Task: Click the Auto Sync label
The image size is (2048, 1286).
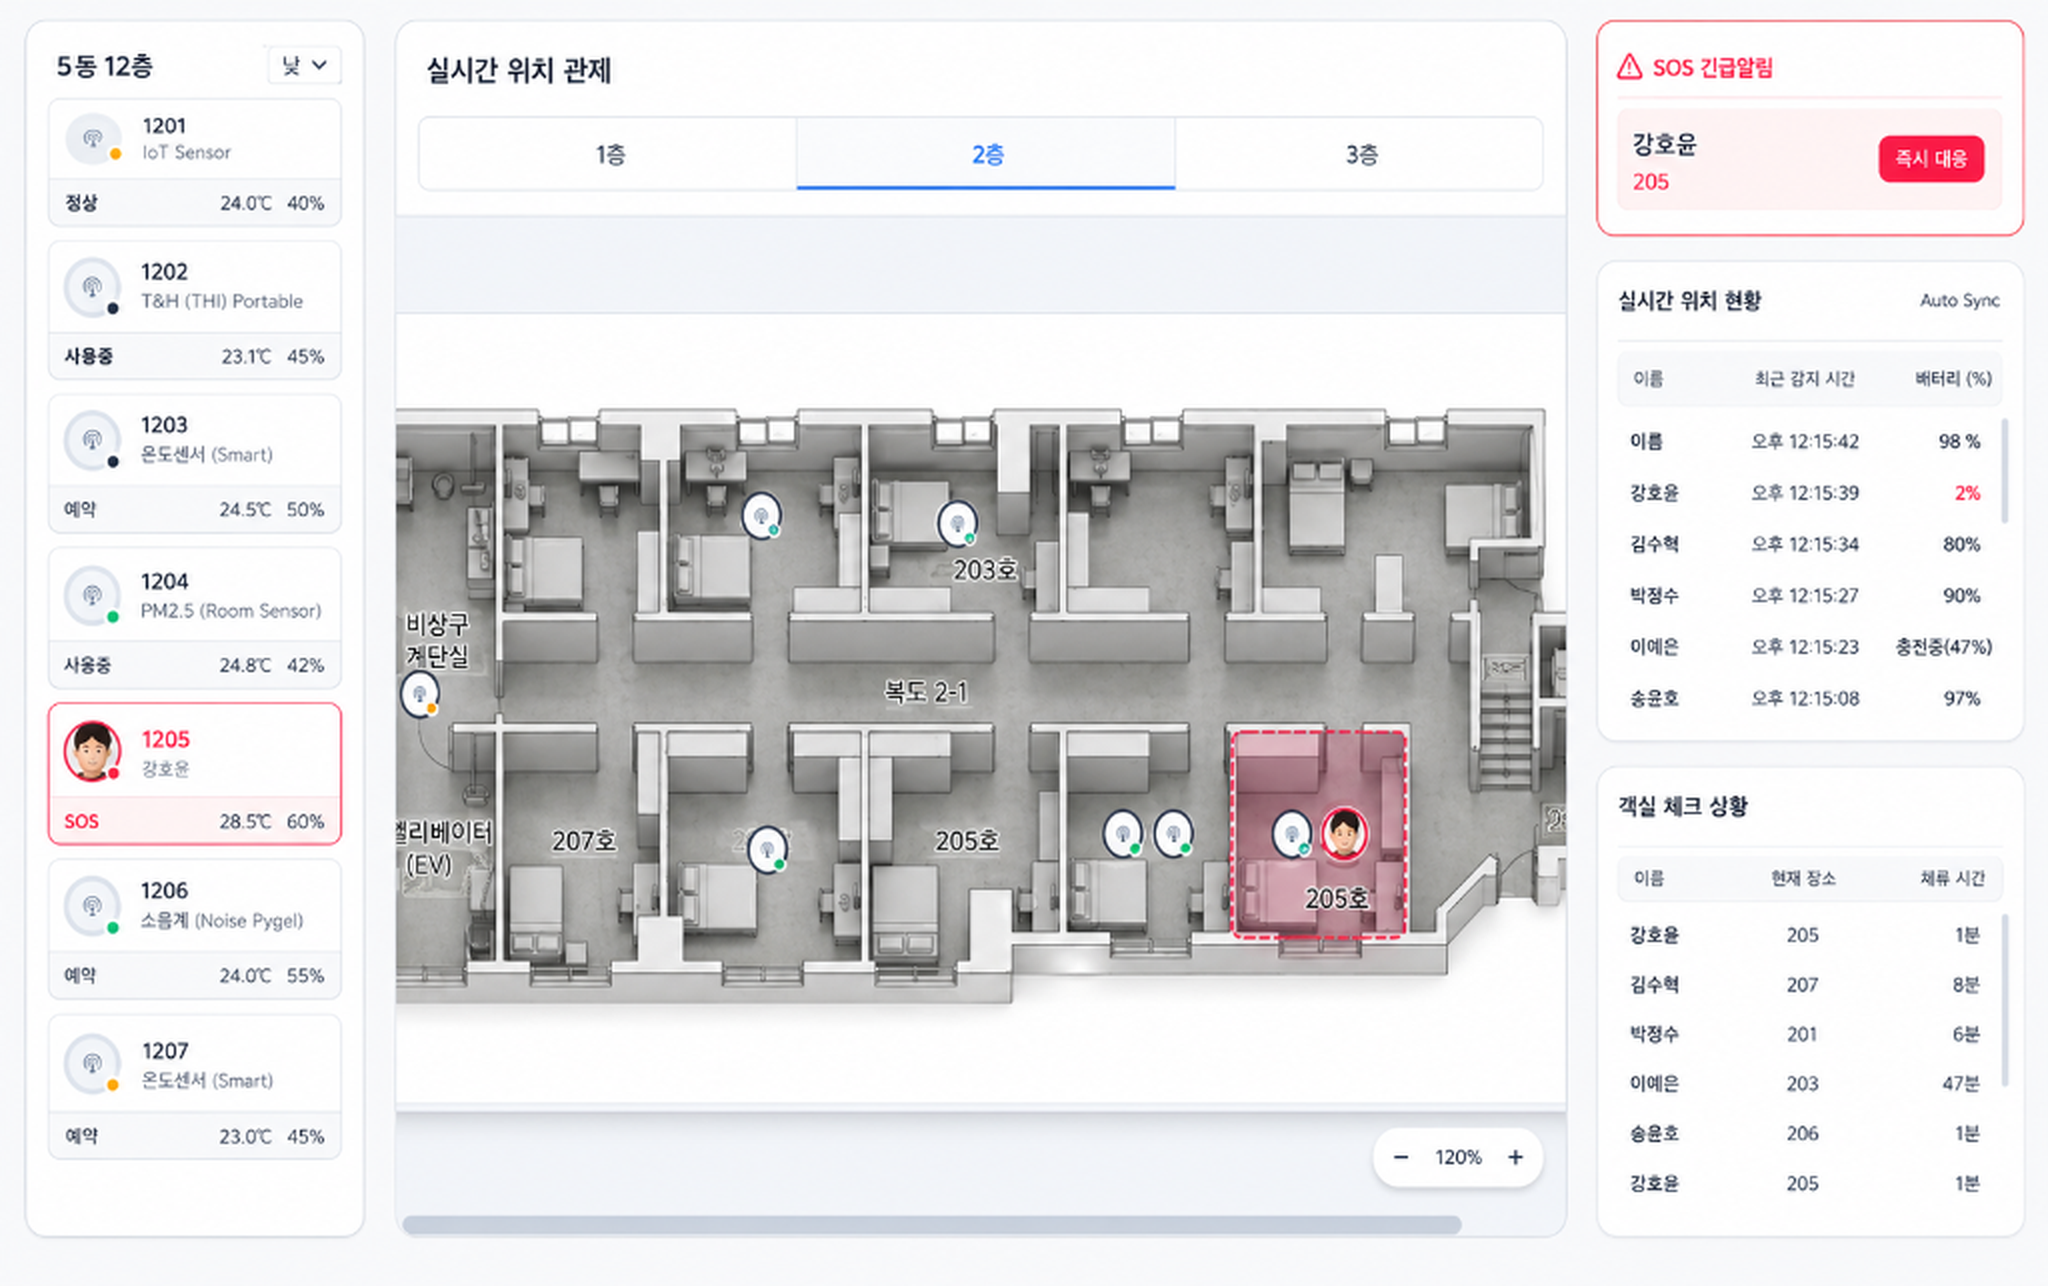Action: [1959, 300]
